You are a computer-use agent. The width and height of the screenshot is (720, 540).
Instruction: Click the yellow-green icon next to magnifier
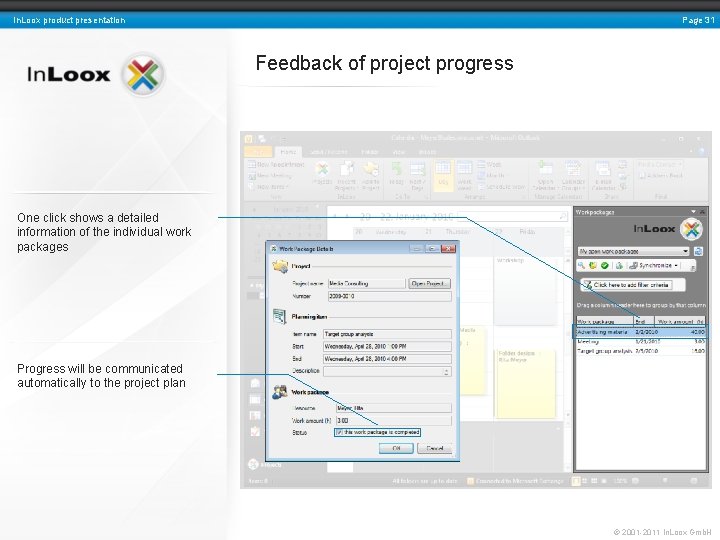[593, 265]
